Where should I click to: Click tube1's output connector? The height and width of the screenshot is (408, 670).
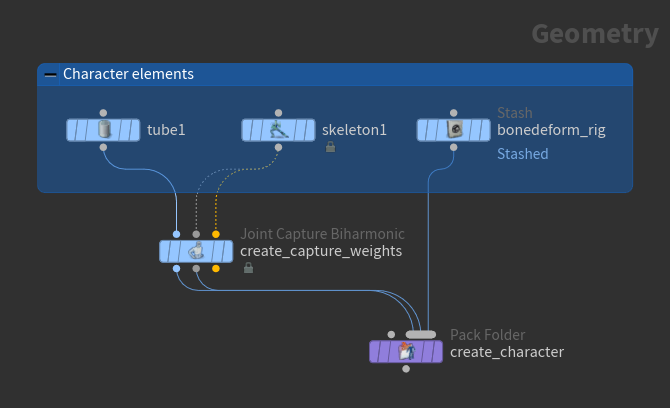(103, 147)
